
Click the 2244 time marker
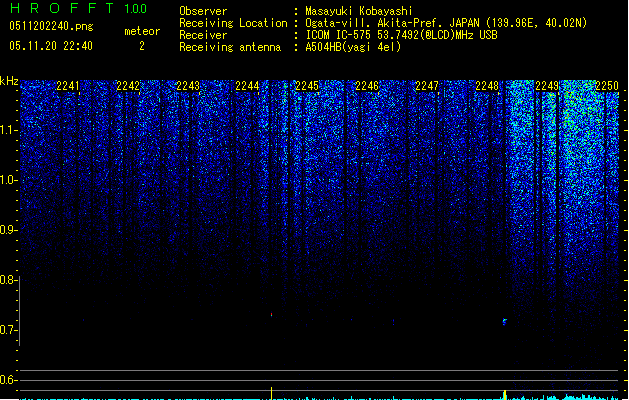(247, 85)
